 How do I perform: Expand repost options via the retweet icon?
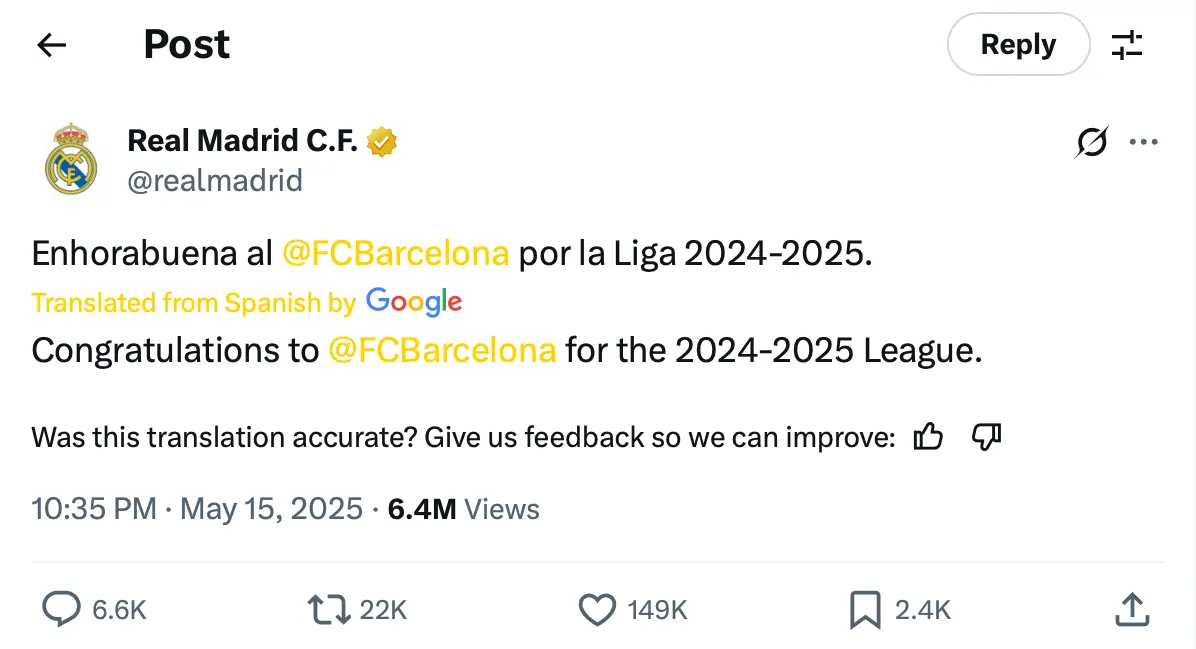(327, 608)
